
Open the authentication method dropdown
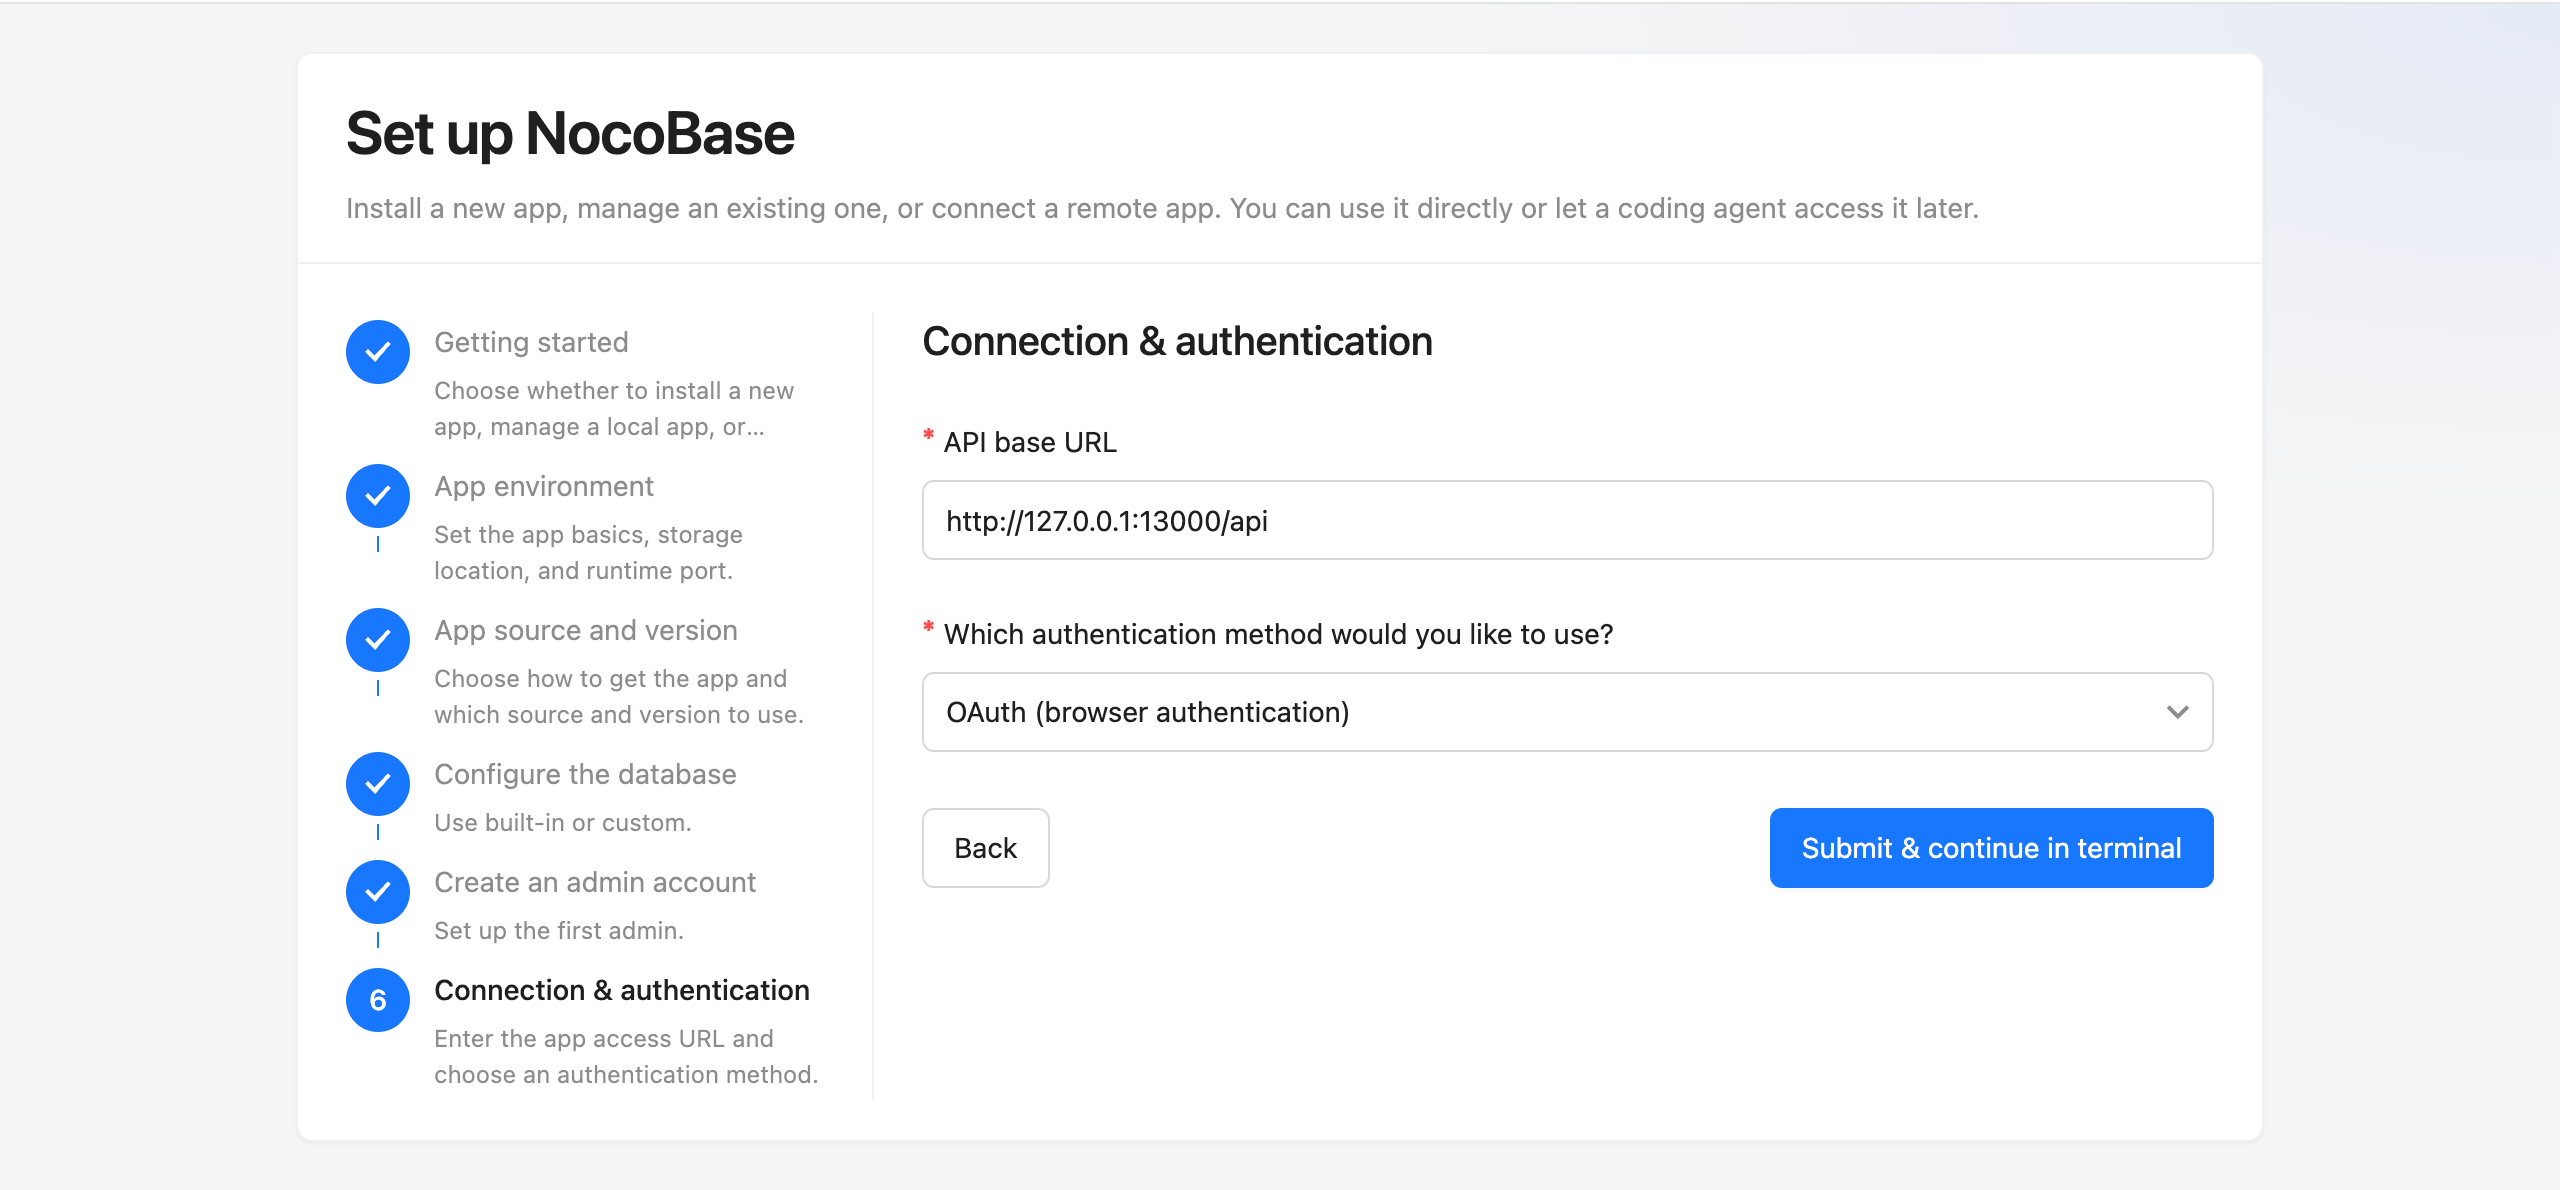pos(1567,712)
